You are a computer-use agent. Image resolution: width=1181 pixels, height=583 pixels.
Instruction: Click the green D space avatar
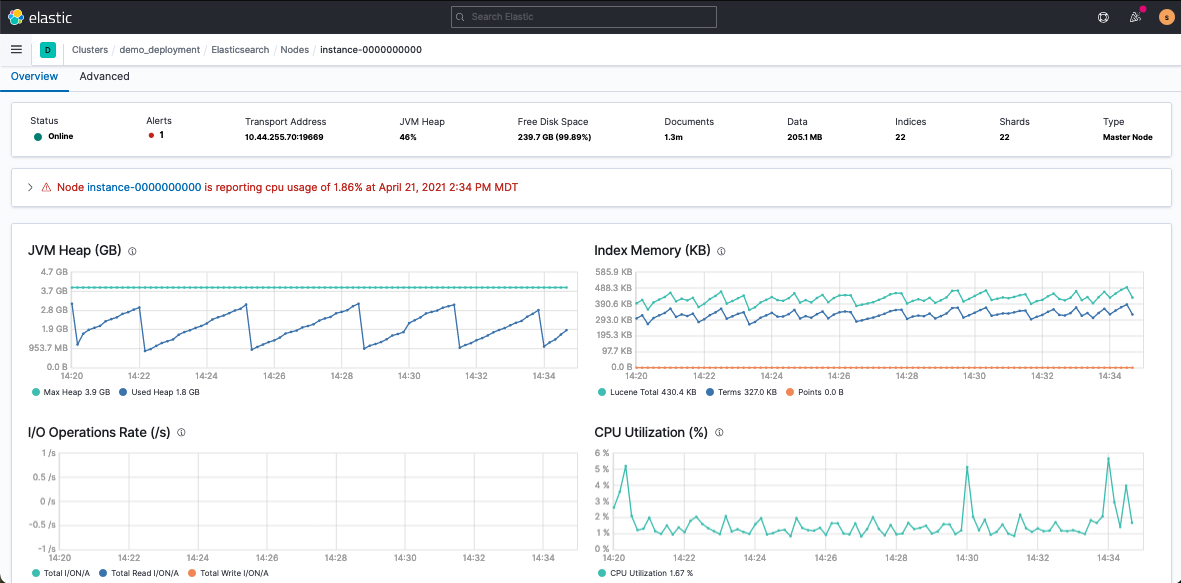[47, 49]
